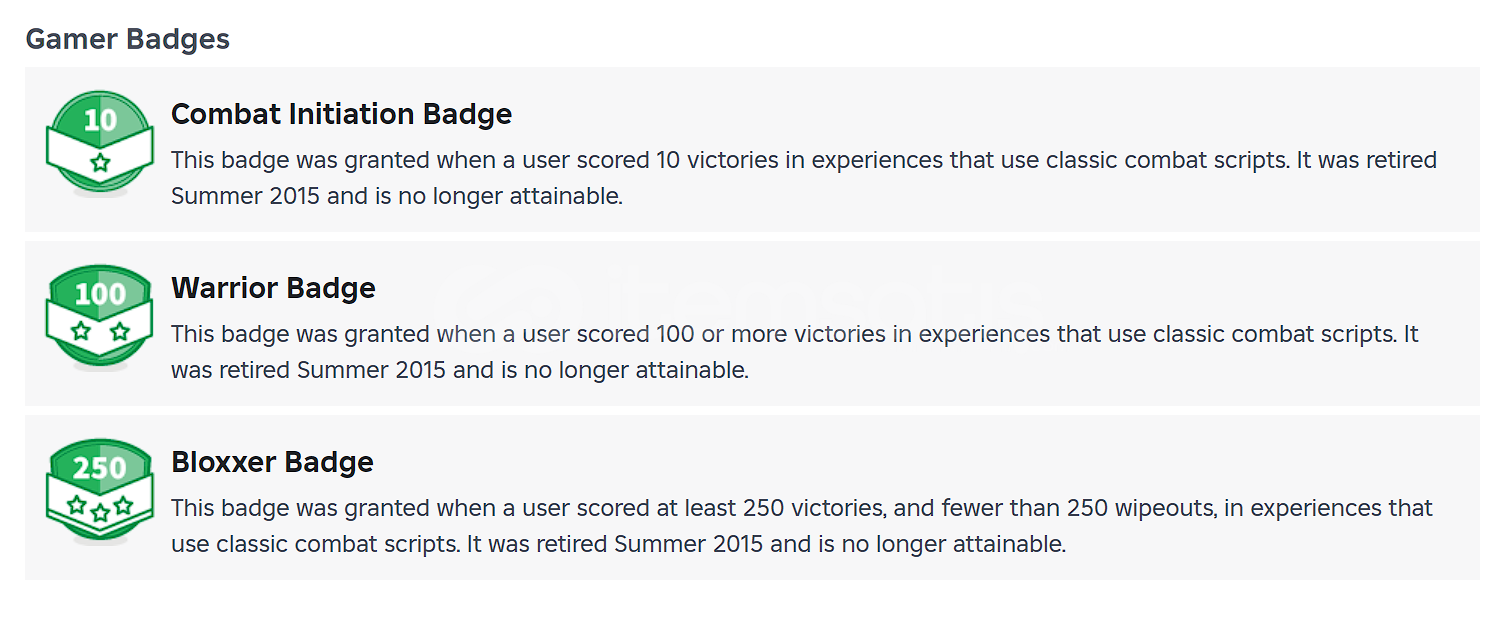Click the Gamer Badges section heading
The image size is (1503, 618).
coord(127,39)
